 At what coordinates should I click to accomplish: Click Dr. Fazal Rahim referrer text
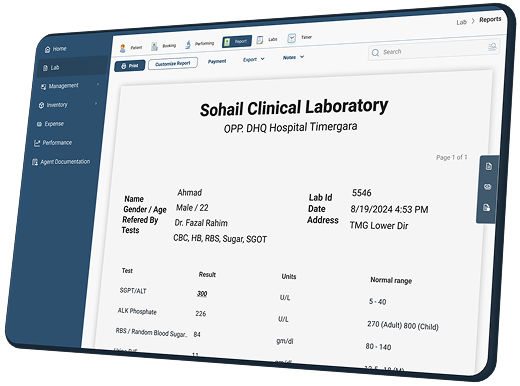click(201, 223)
